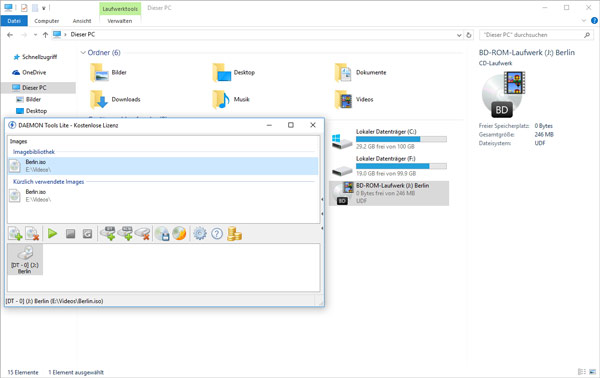600x378 pixels.
Task: Open the Computer ribbon tab
Action: 47,21
